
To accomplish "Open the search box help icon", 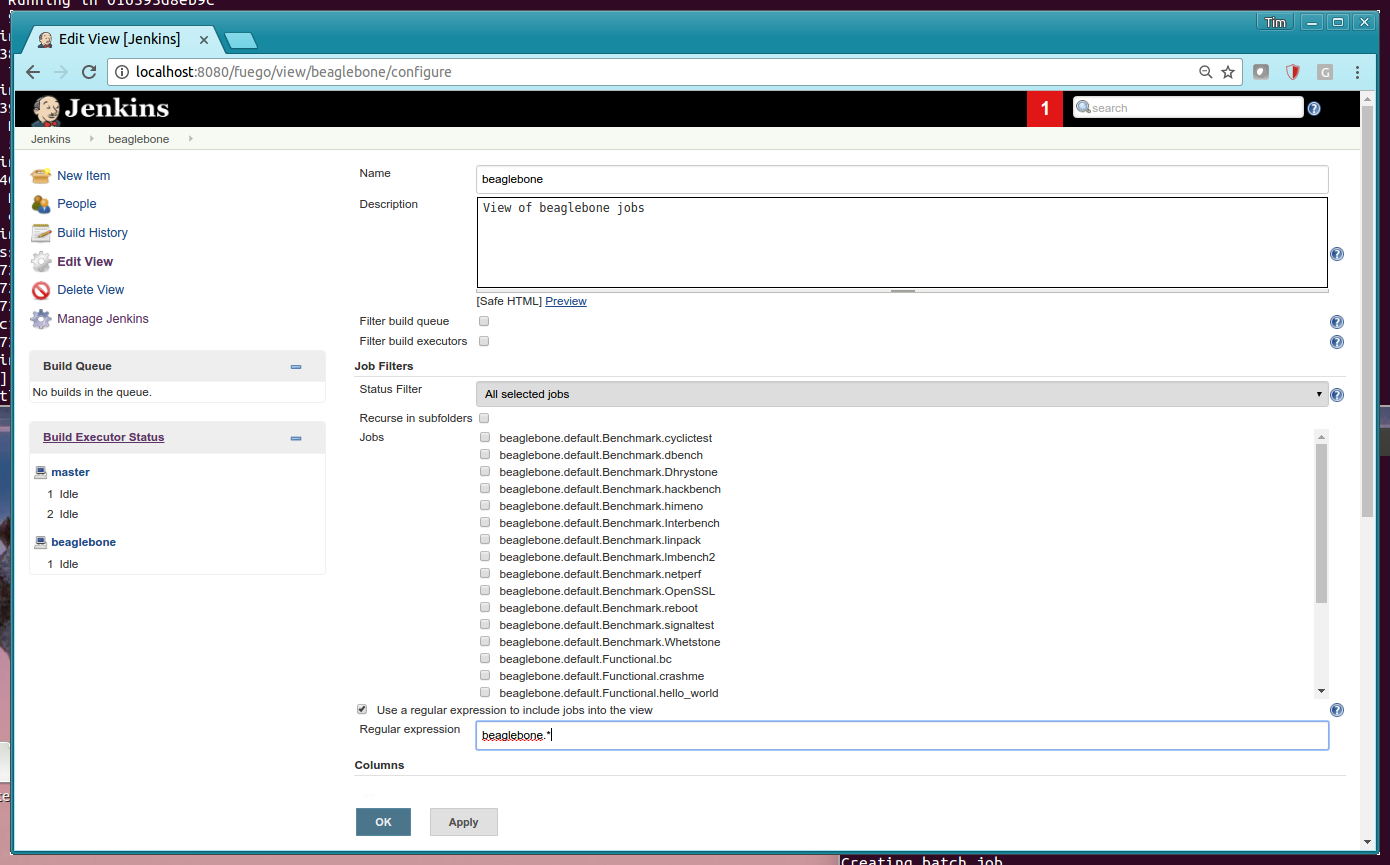I will click(x=1314, y=108).
